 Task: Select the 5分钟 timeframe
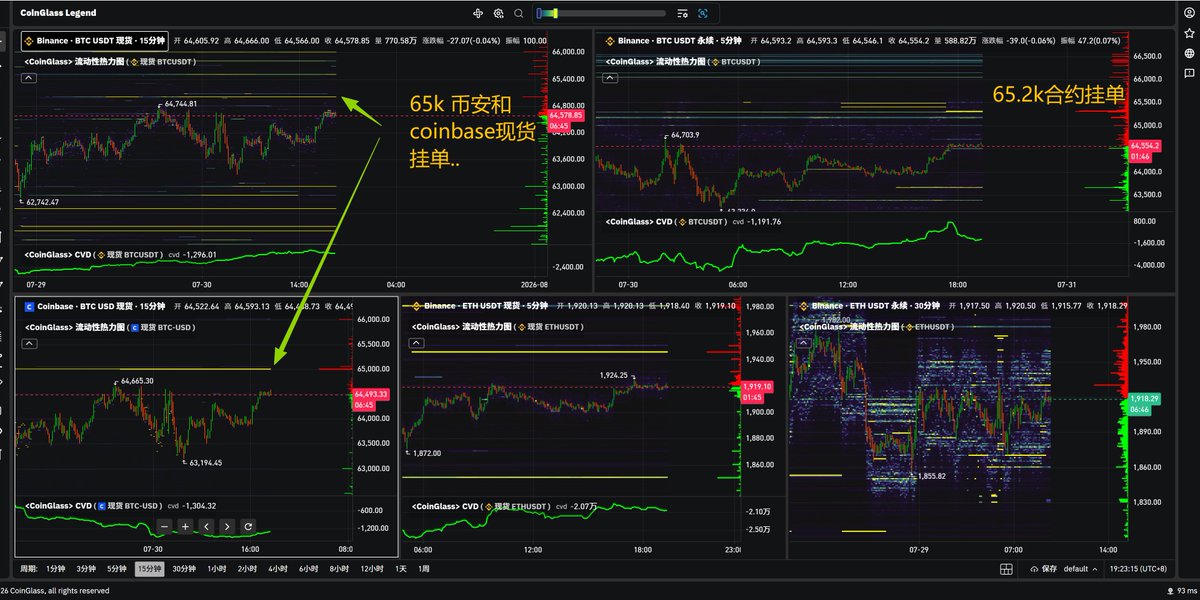[x=117, y=569]
